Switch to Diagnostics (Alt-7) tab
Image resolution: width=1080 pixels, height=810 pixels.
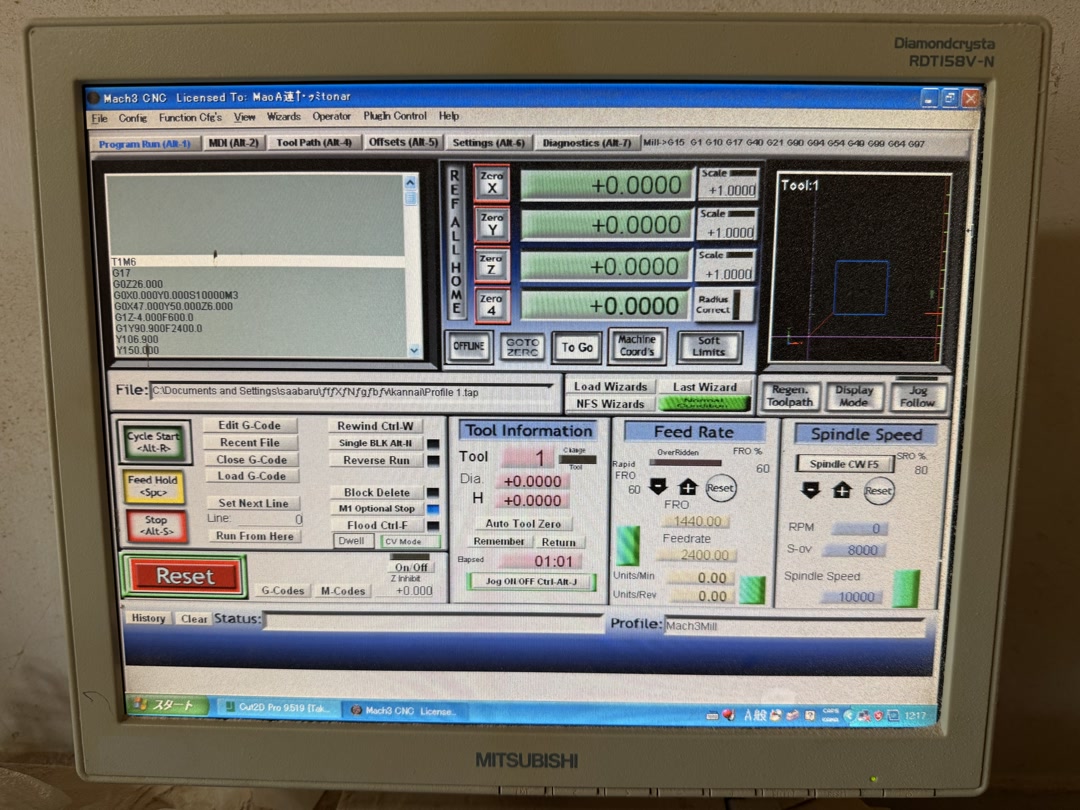pos(586,143)
